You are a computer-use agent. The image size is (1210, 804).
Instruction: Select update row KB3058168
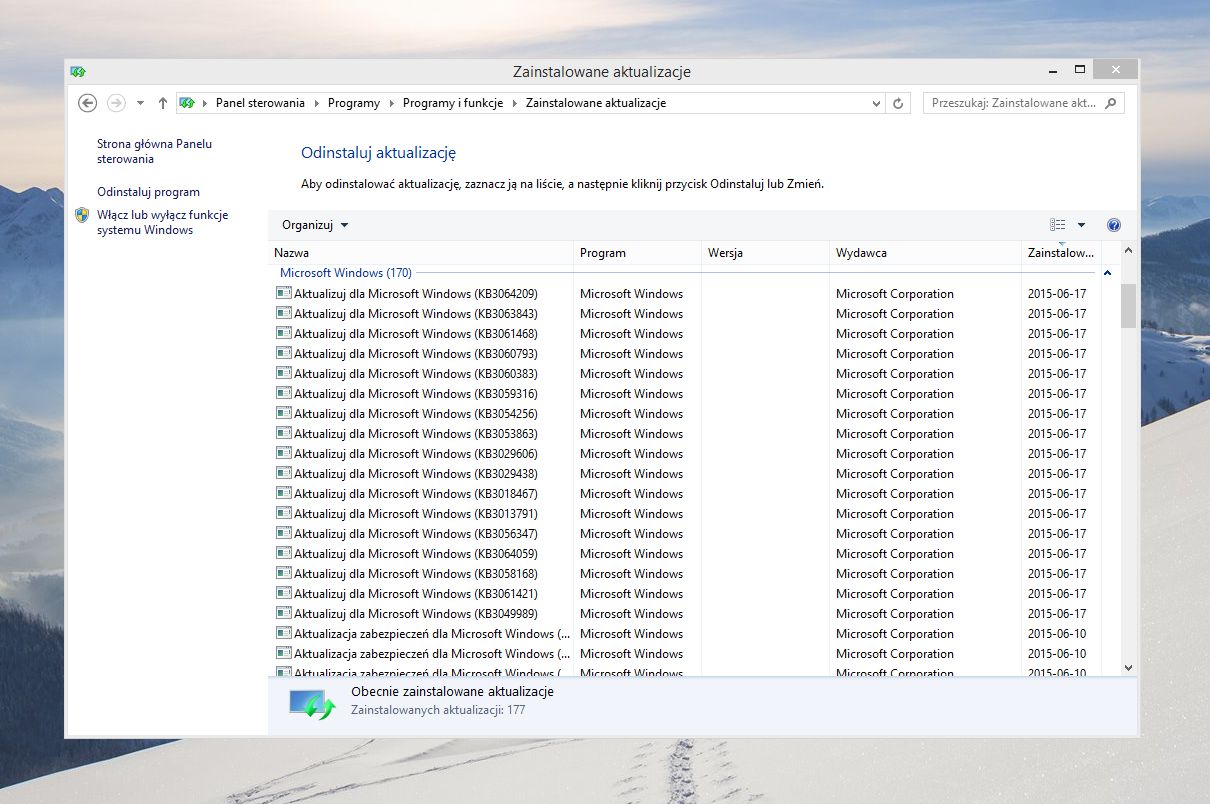(x=686, y=574)
